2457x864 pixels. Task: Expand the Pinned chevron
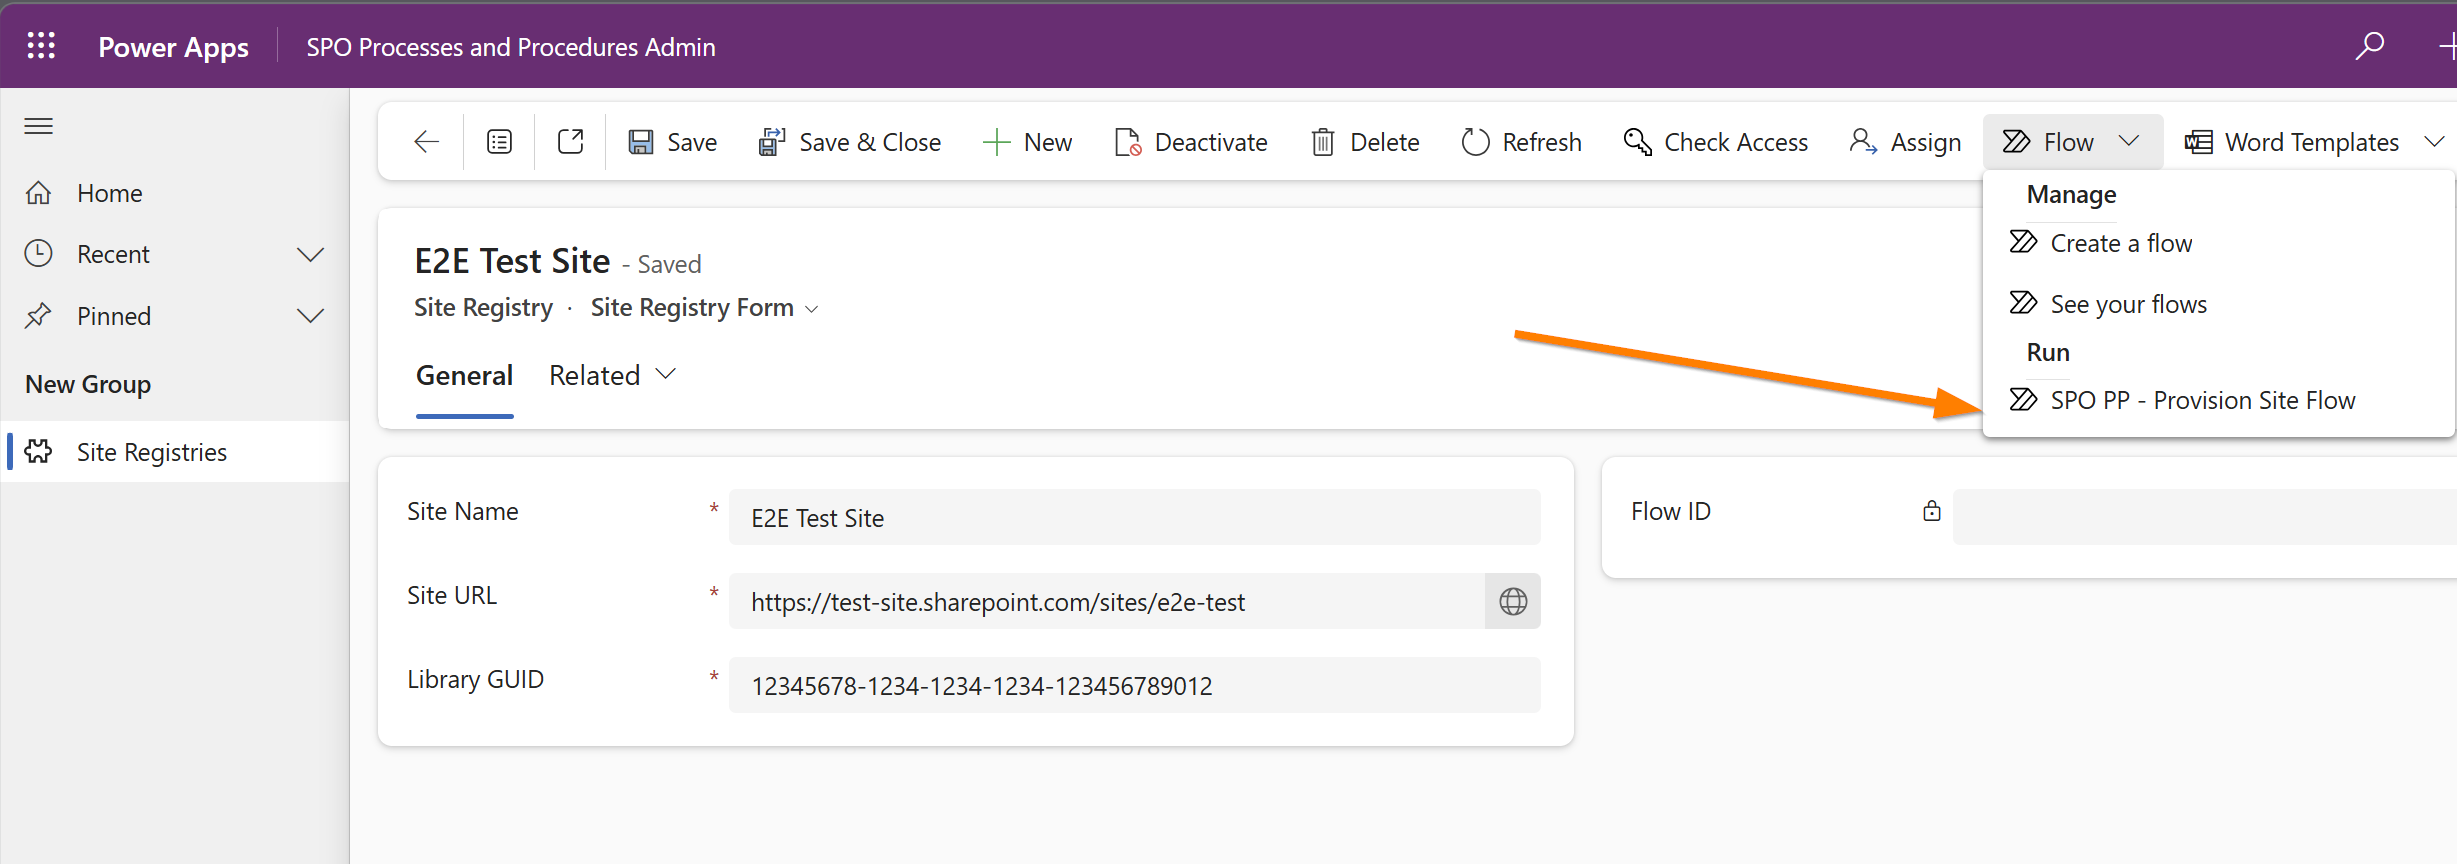click(311, 316)
